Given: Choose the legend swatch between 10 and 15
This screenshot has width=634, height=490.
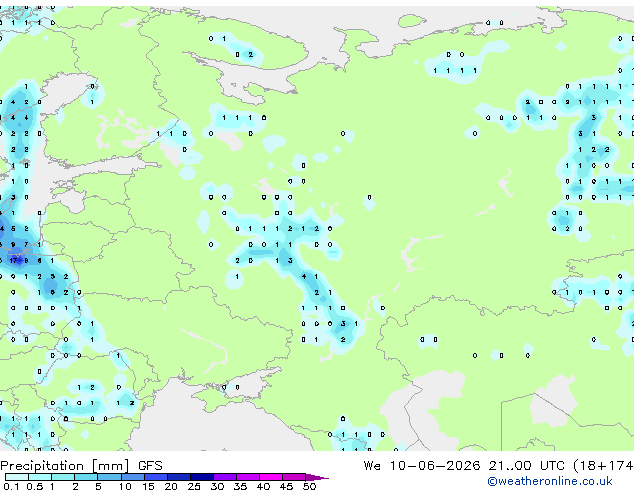Looking at the screenshot, I should point(133,477).
